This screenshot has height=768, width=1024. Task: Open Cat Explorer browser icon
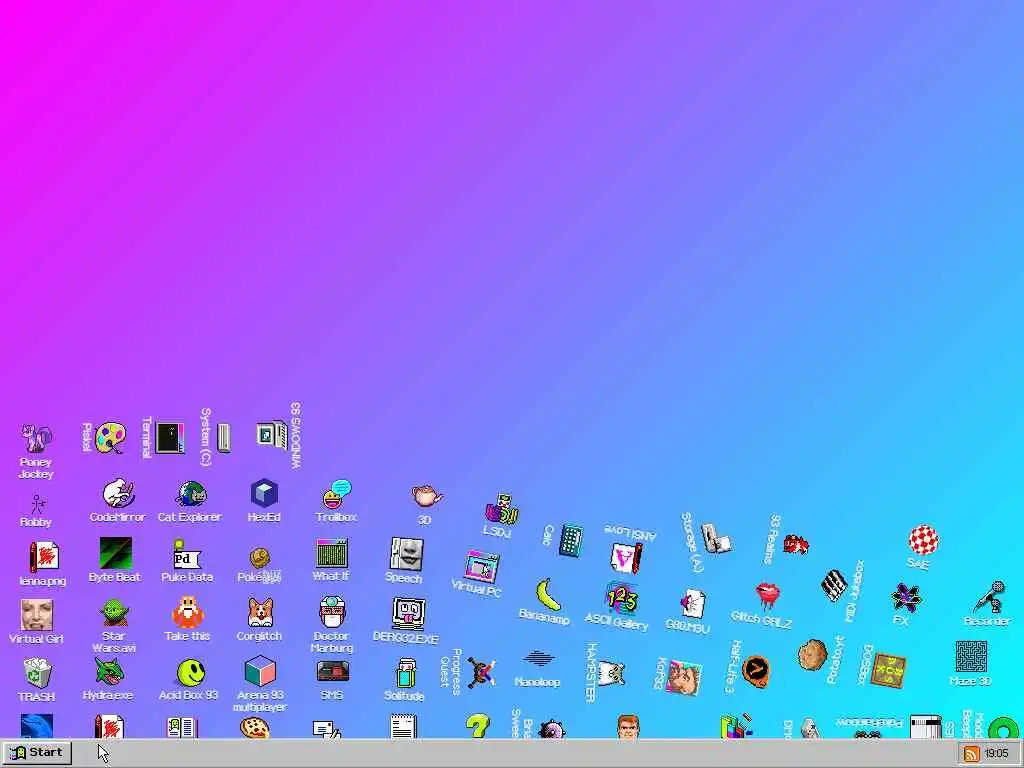191,494
